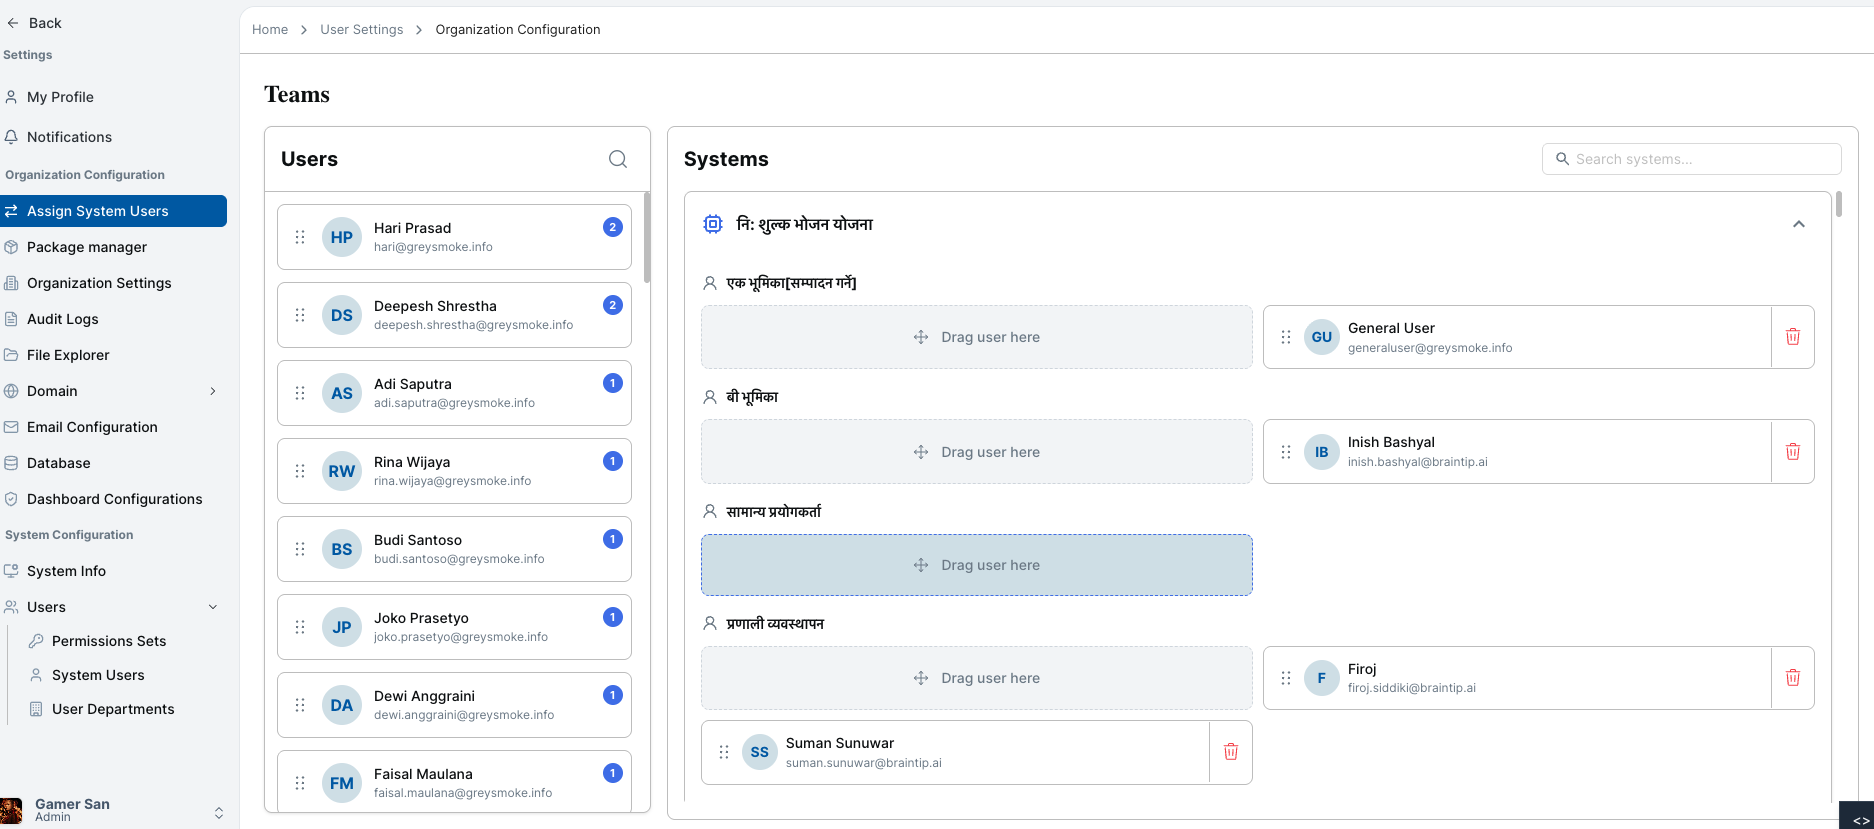The height and width of the screenshot is (829, 1874).
Task: Click Joko Prasetyo drag handle
Action: 300,627
